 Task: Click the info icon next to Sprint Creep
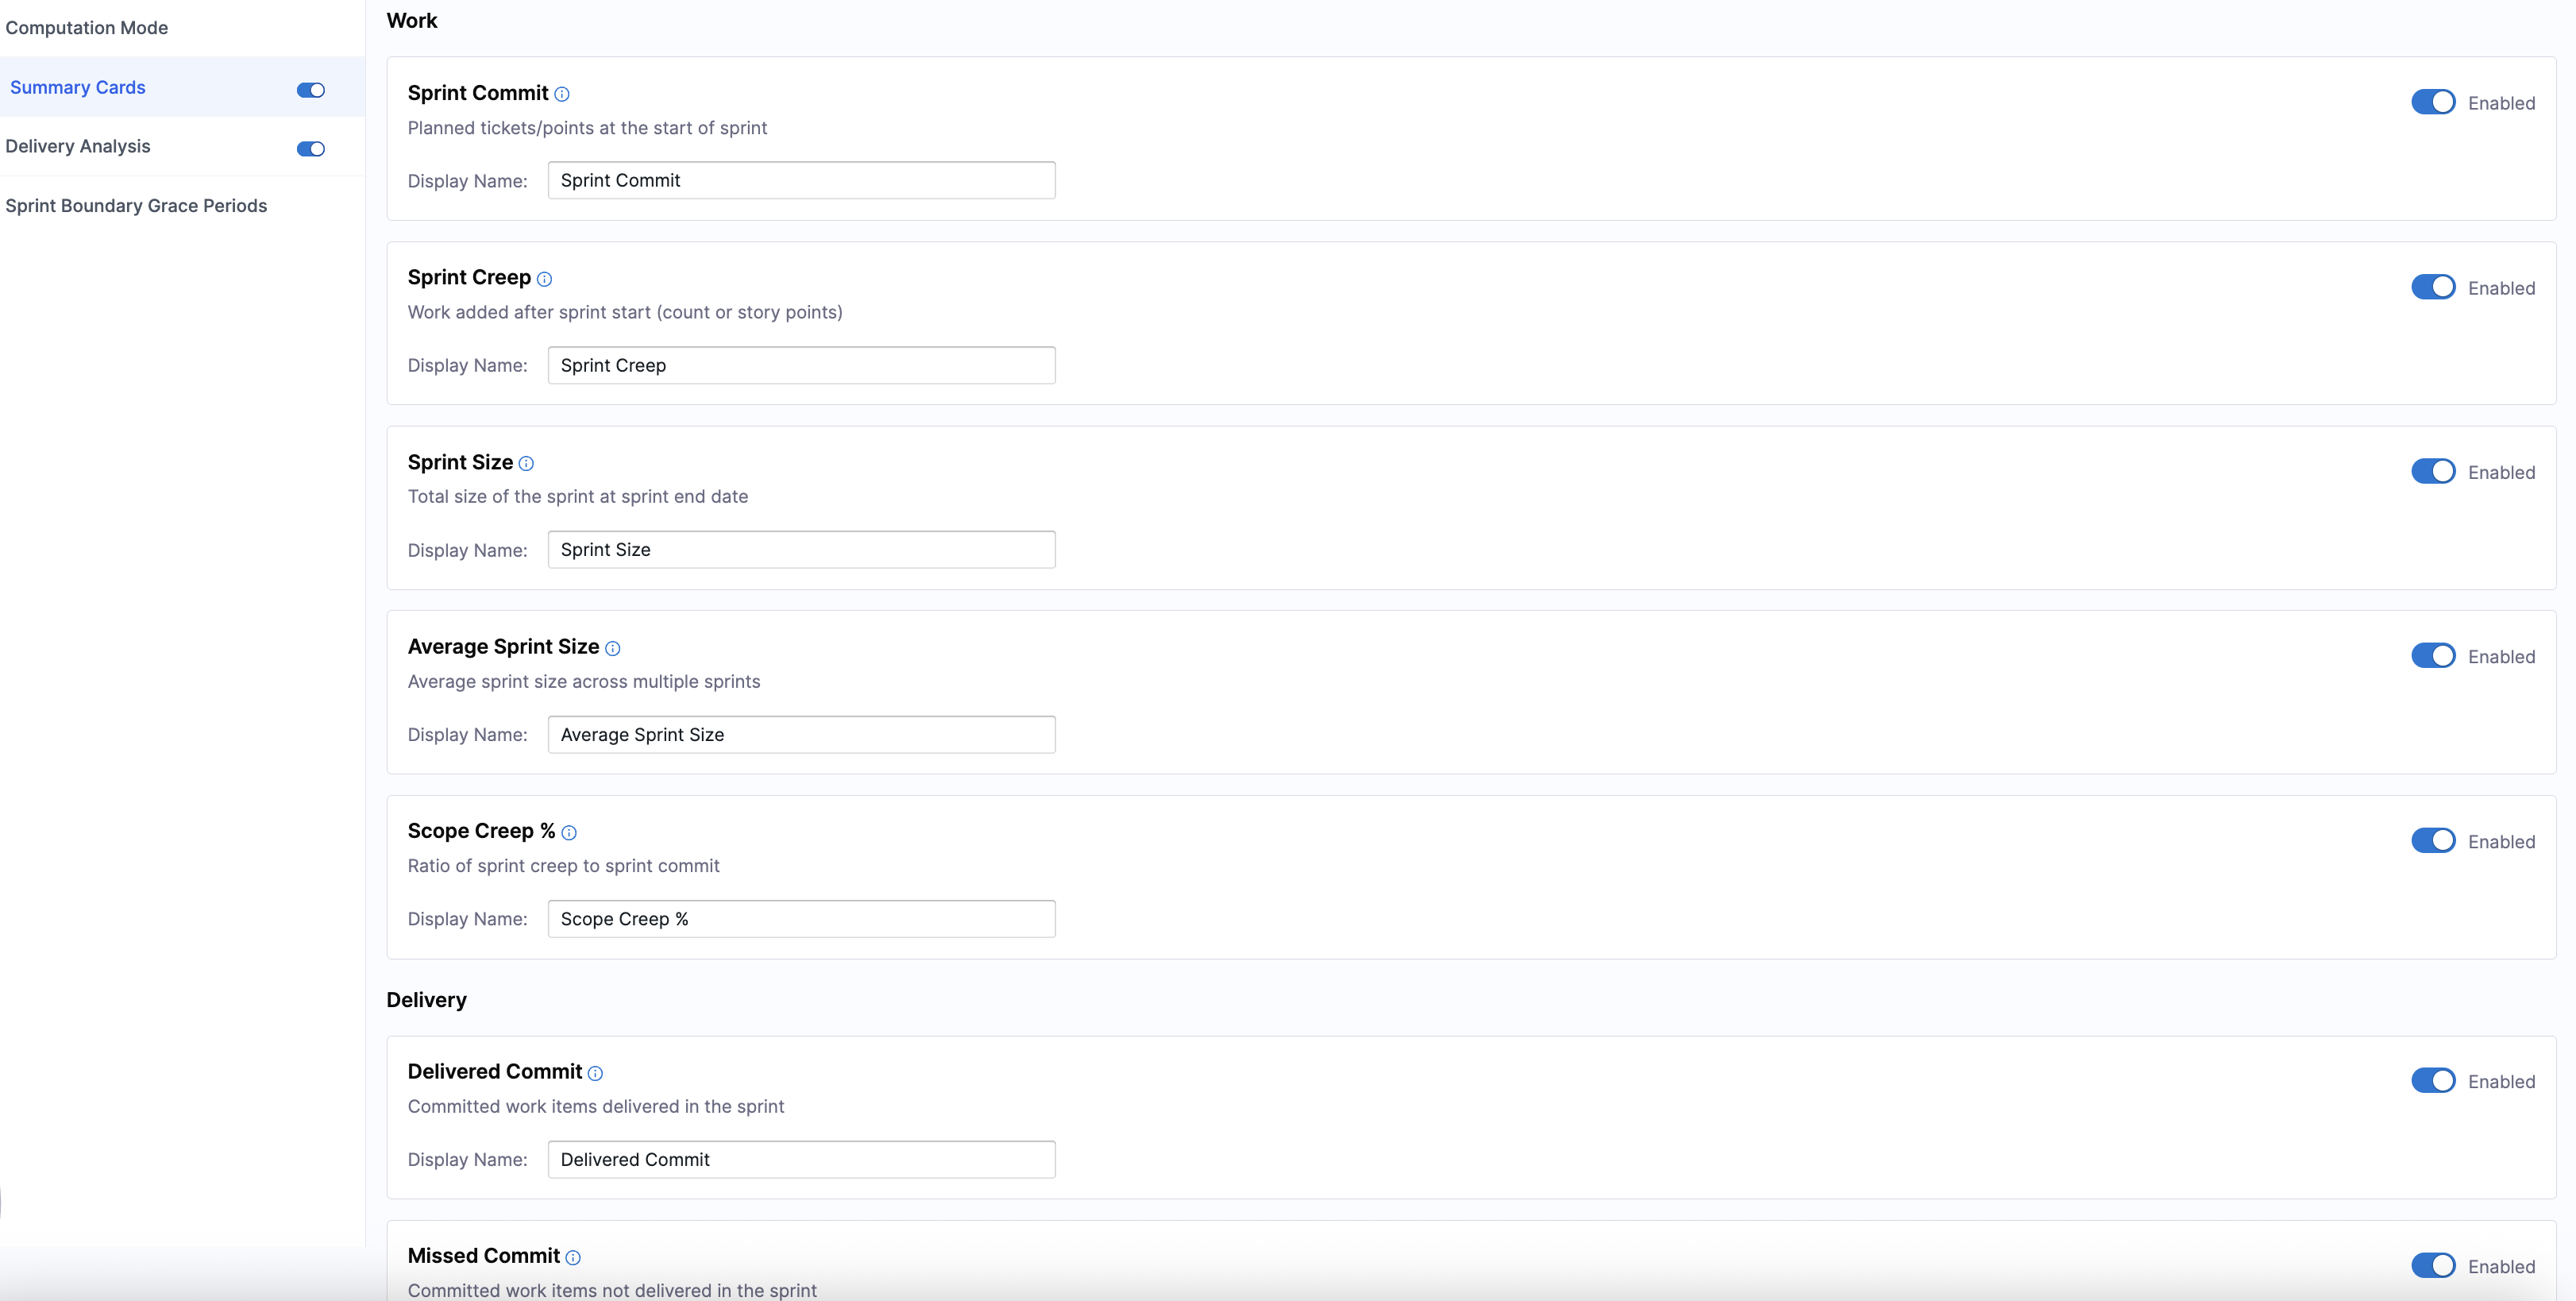(544, 279)
